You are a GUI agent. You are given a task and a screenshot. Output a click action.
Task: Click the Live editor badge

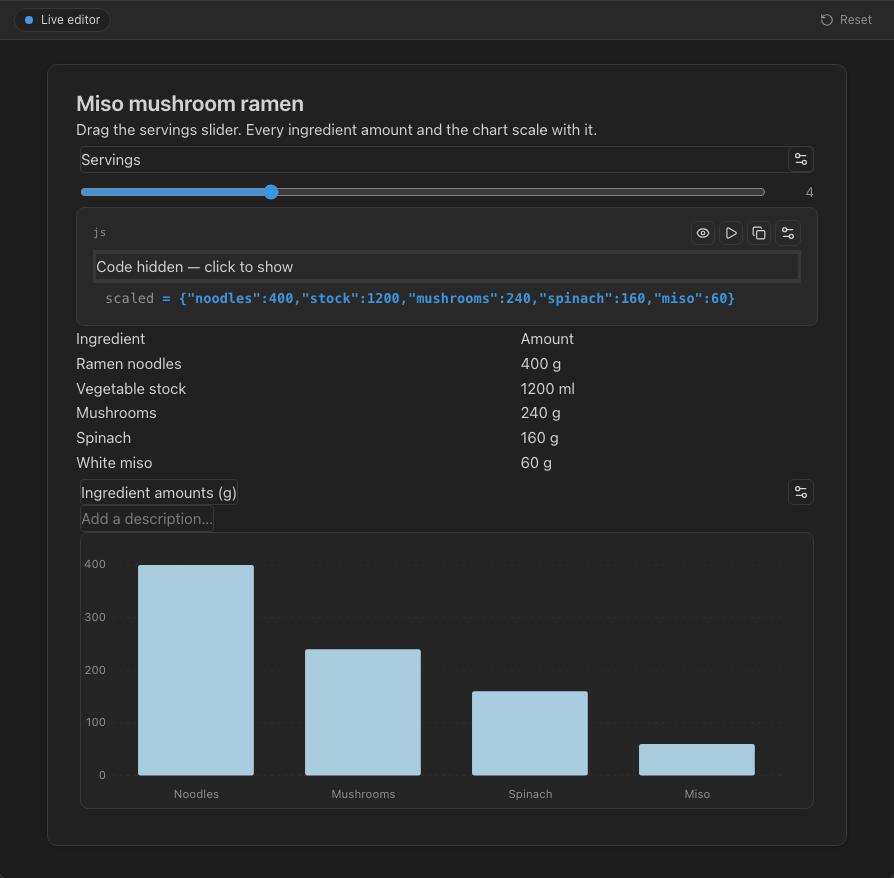62,20
